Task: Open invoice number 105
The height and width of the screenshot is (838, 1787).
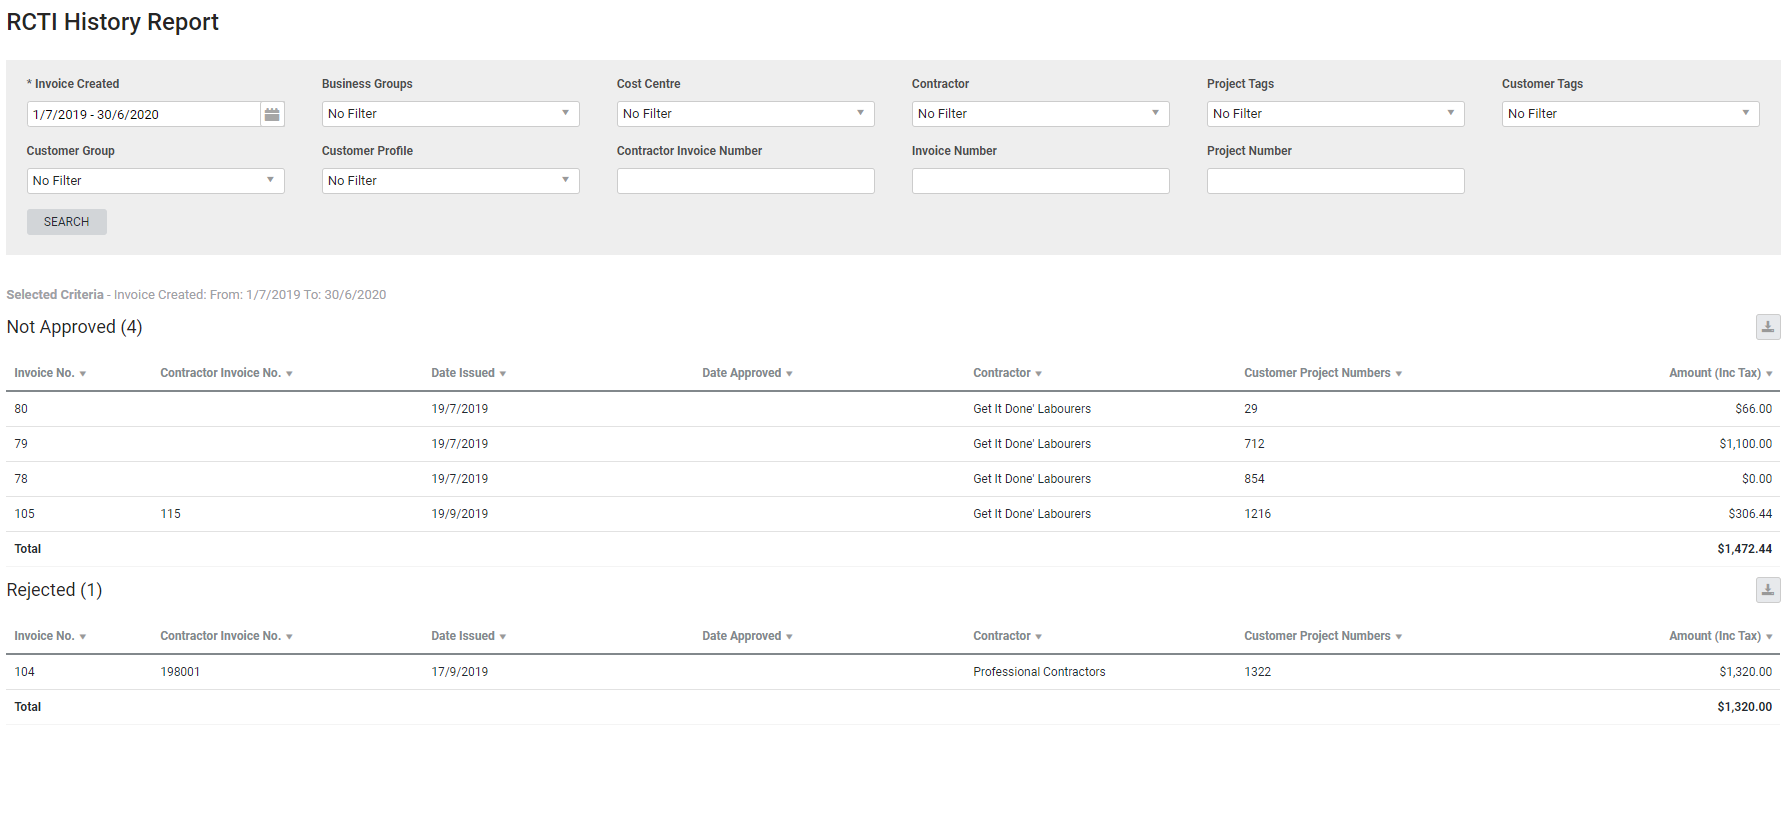Action: coord(24,514)
